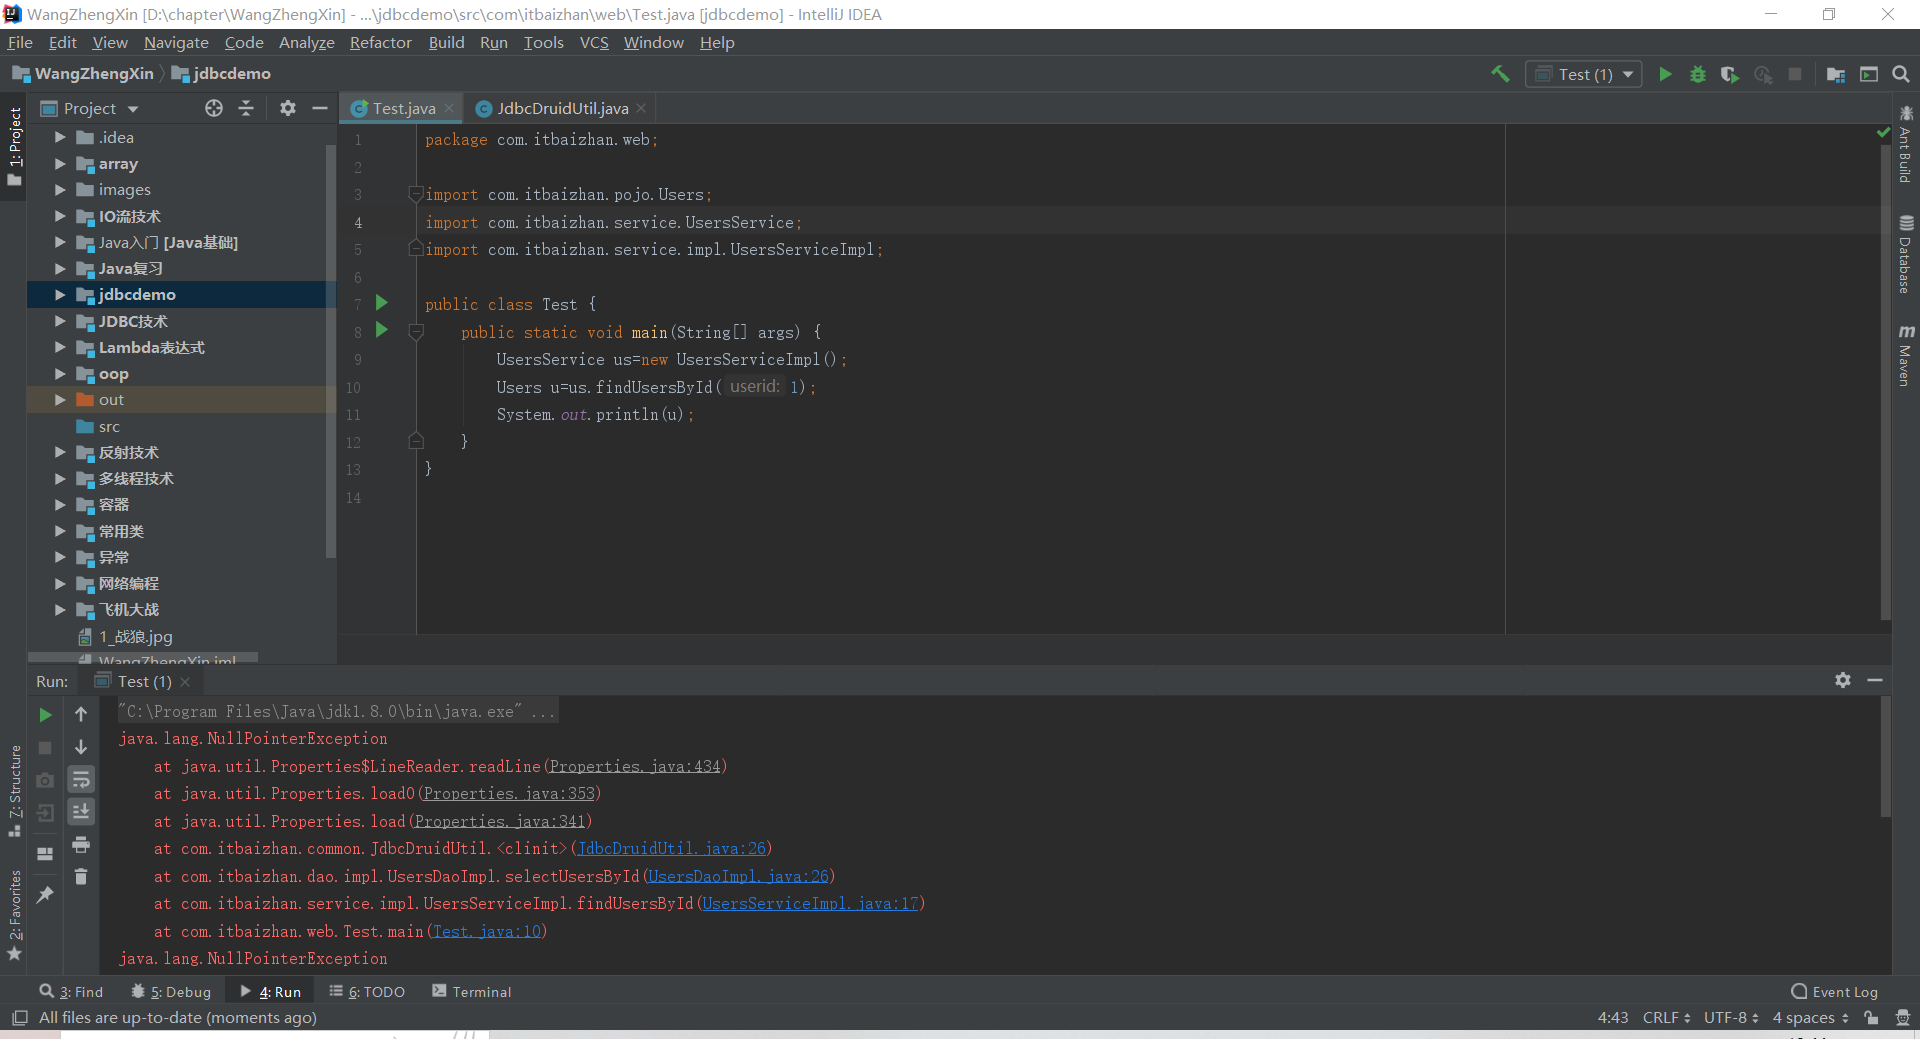Open UsersServiceImpl.java:17 link
The height and width of the screenshot is (1039, 1920).
click(x=810, y=903)
